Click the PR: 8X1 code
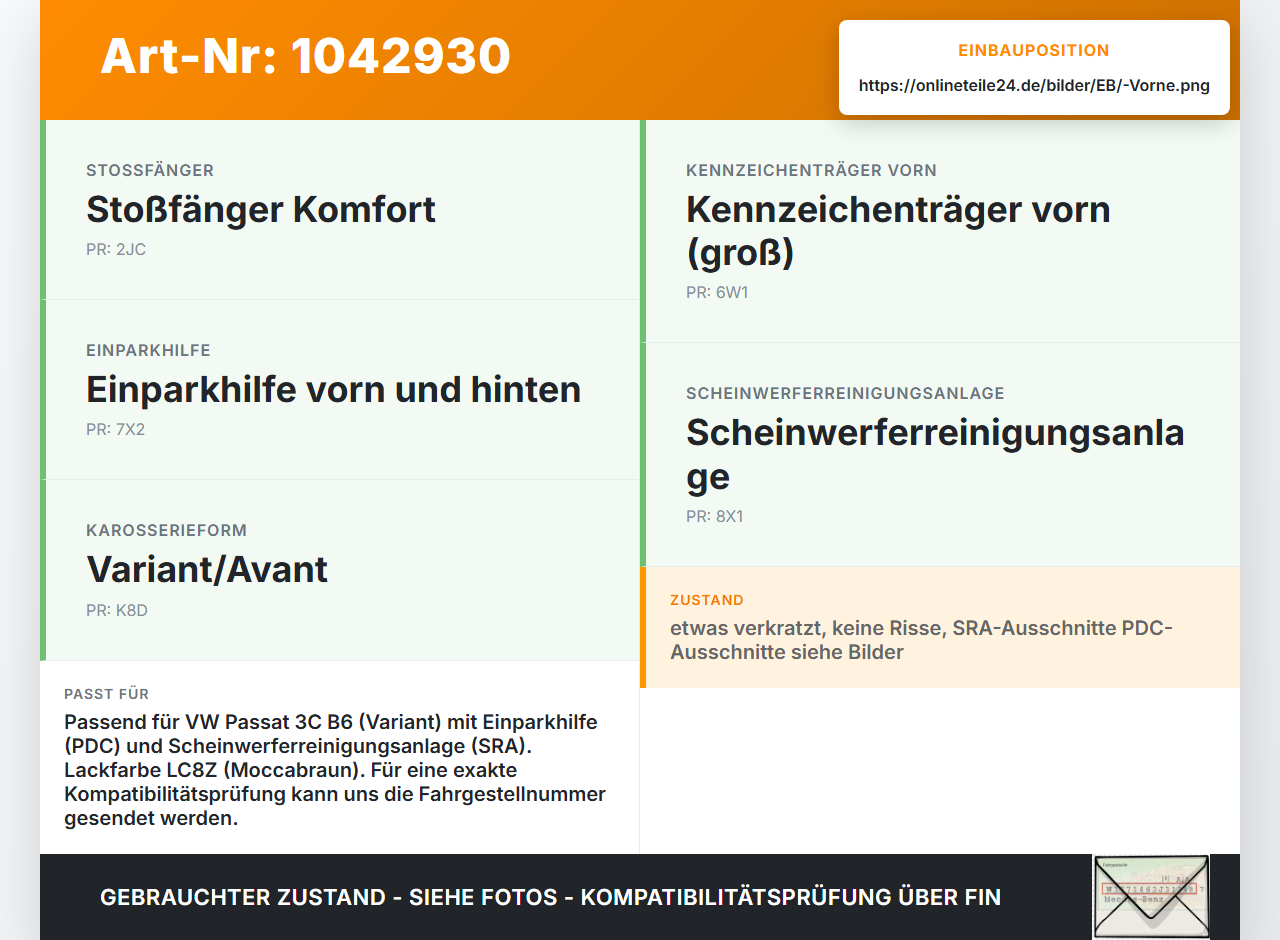Screen dimensions: 1280x940 tap(715, 517)
